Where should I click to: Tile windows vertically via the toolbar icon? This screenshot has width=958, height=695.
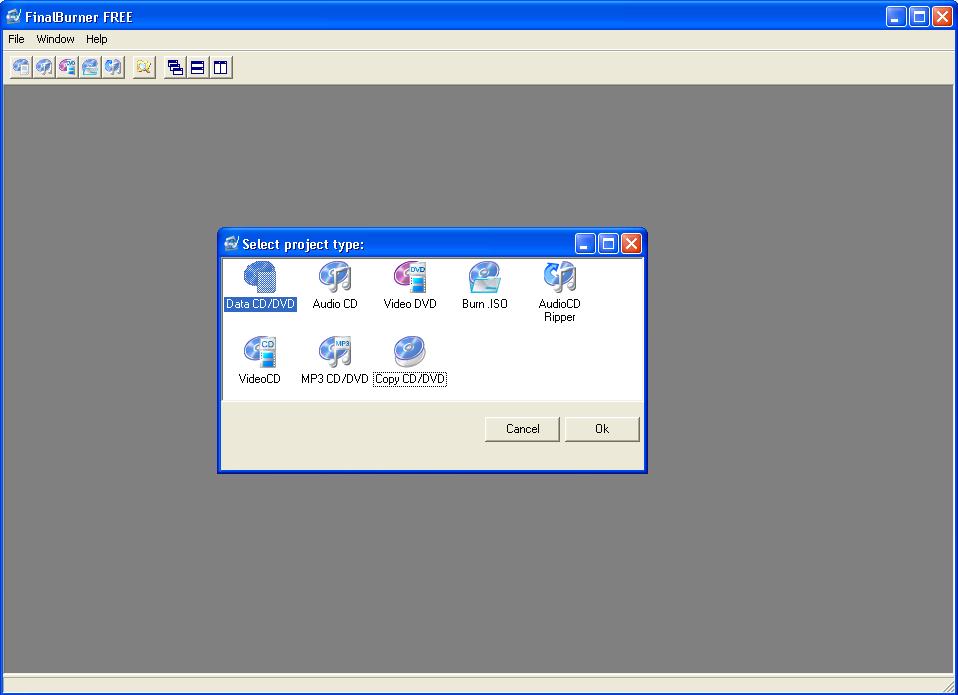pyautogui.click(x=221, y=67)
